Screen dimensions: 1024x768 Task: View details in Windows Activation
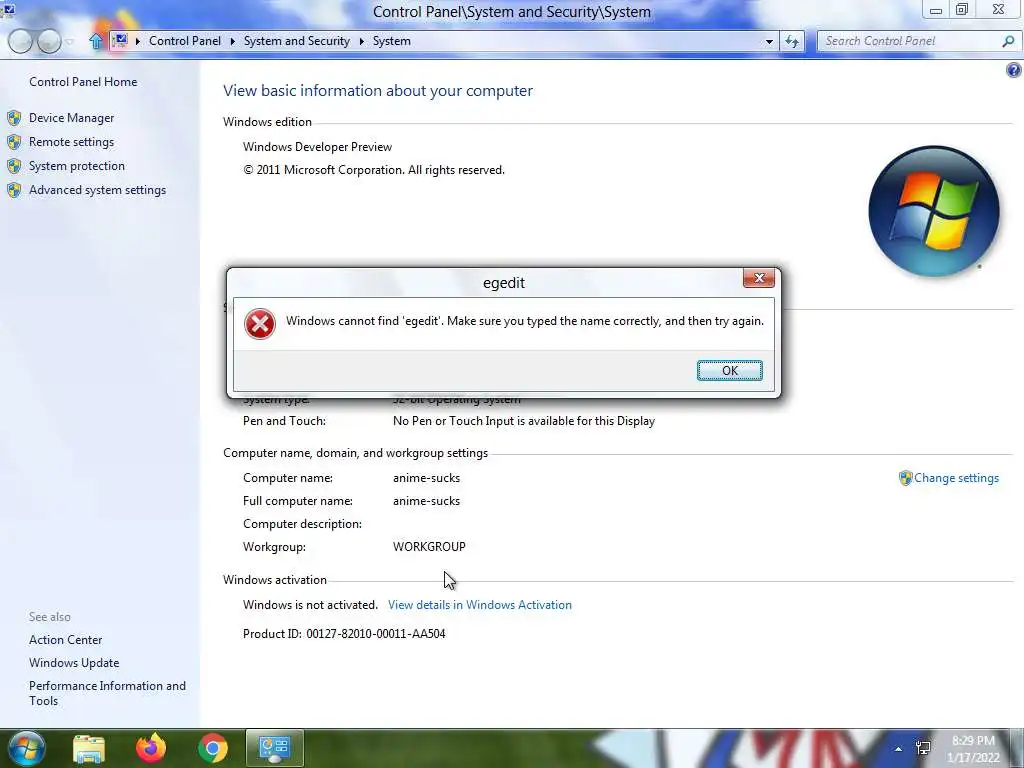pyautogui.click(x=479, y=605)
